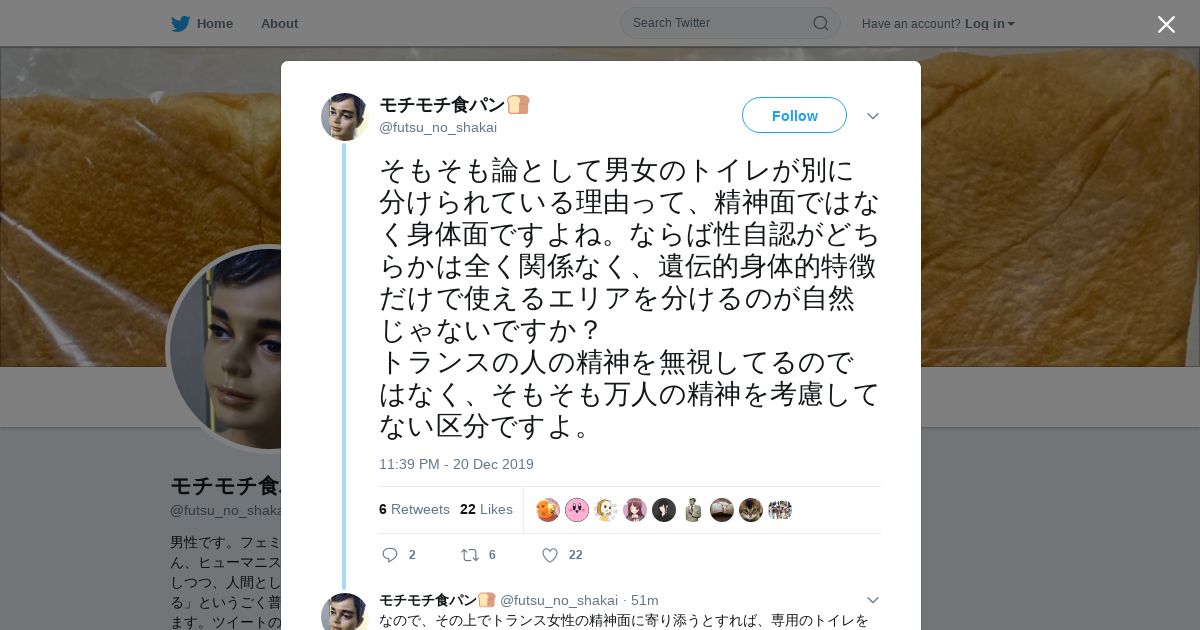This screenshot has height=630, width=1200.
Task: Go to the About page
Action: coord(279,24)
